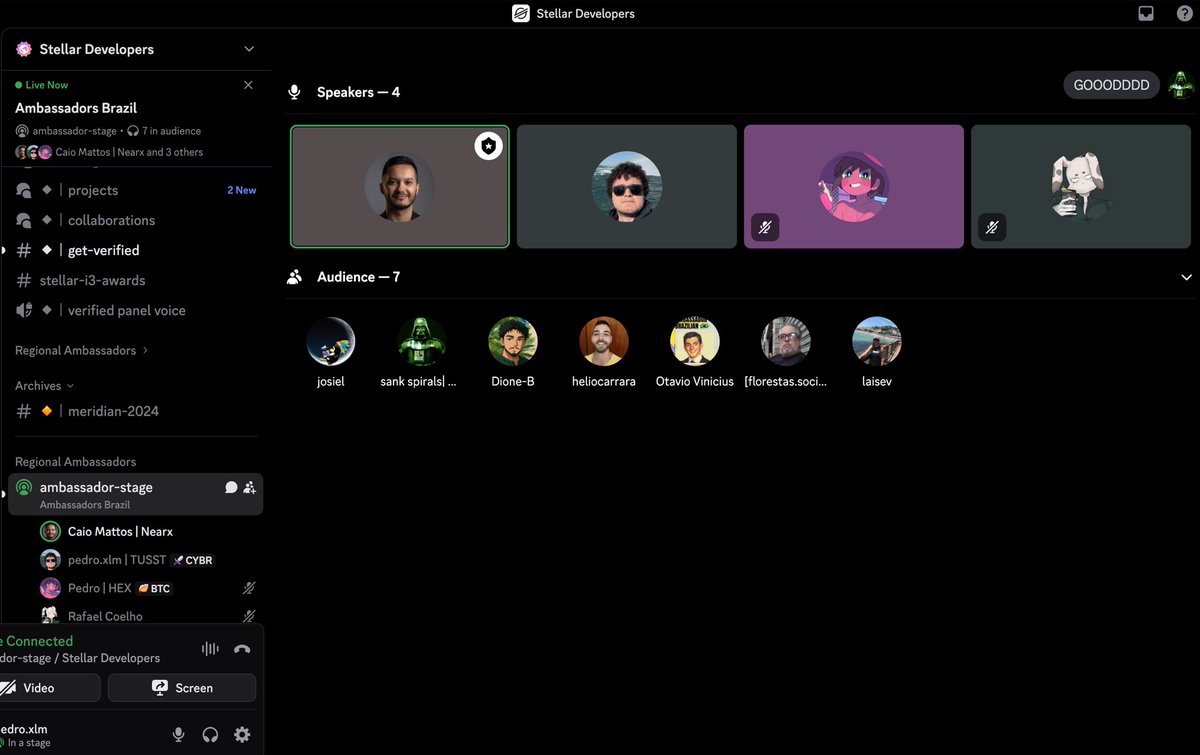Disconnect using the hang-up phone icon
Screen dimensions: 1200x755
coord(242,649)
